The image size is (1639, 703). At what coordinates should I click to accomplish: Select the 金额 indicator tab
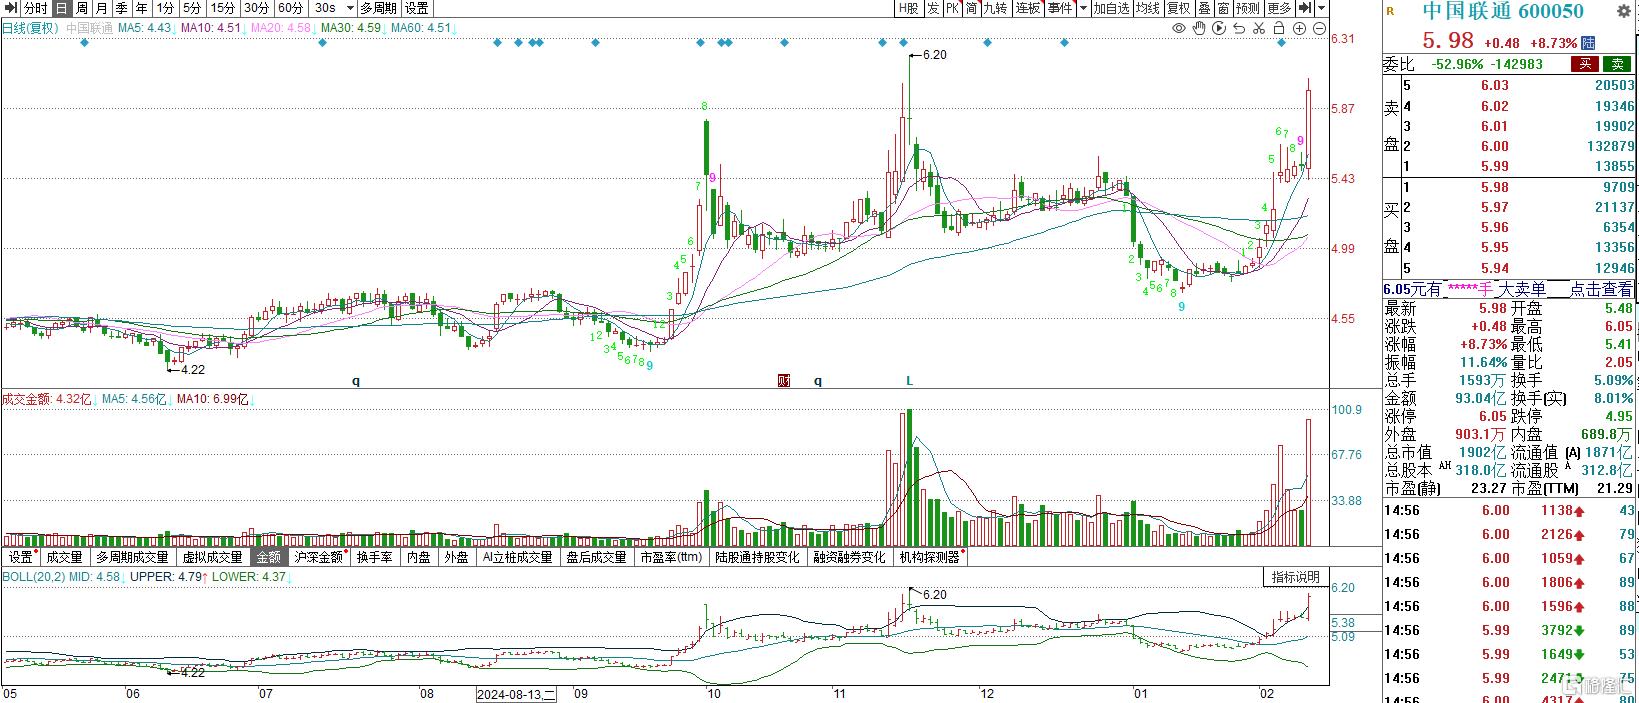269,557
